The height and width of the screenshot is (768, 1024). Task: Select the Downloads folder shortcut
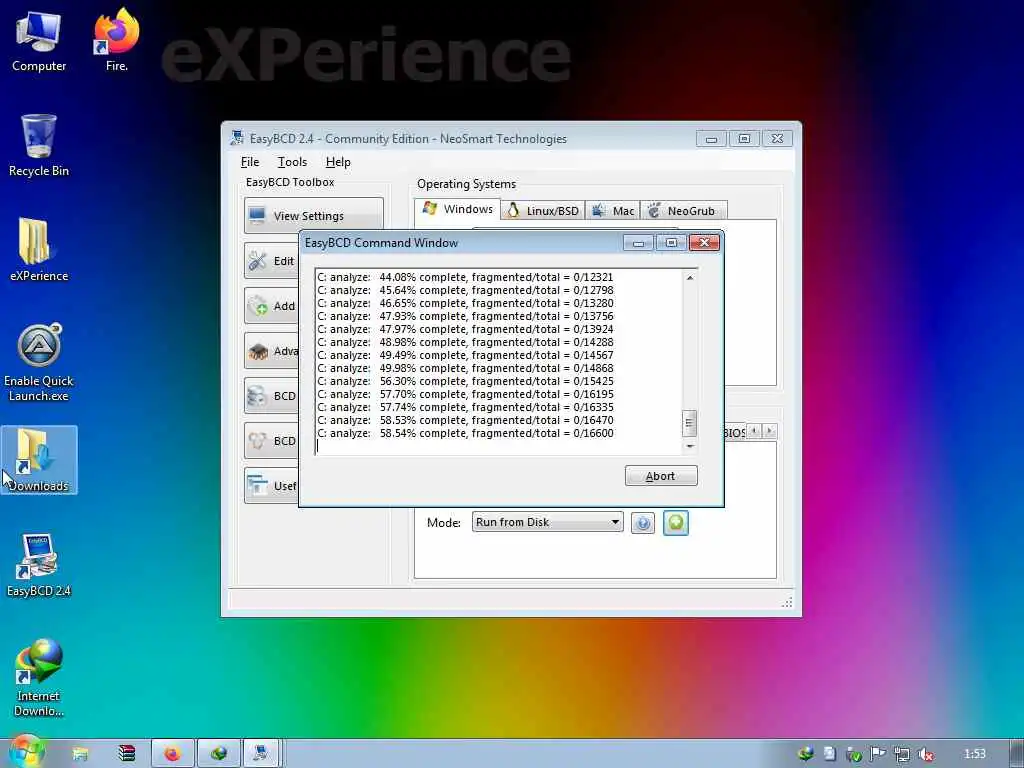coord(39,460)
